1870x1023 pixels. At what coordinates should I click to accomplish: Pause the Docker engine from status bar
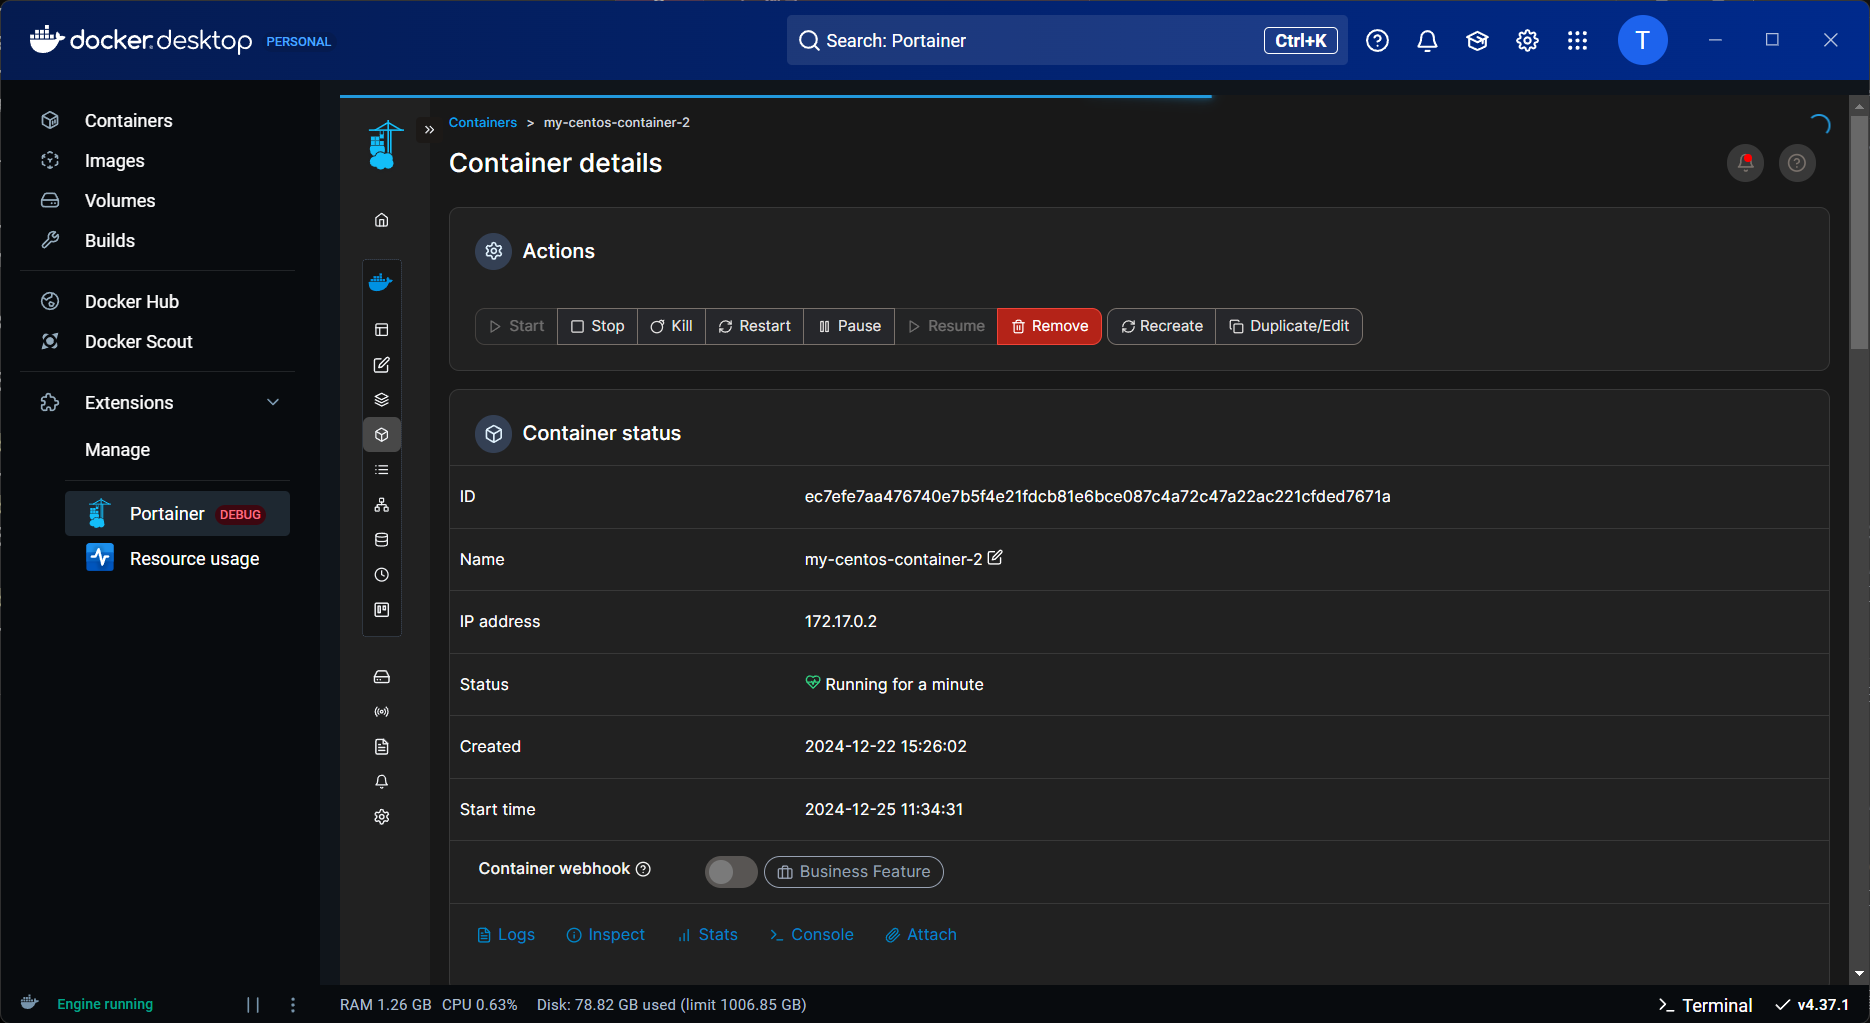(x=253, y=1005)
